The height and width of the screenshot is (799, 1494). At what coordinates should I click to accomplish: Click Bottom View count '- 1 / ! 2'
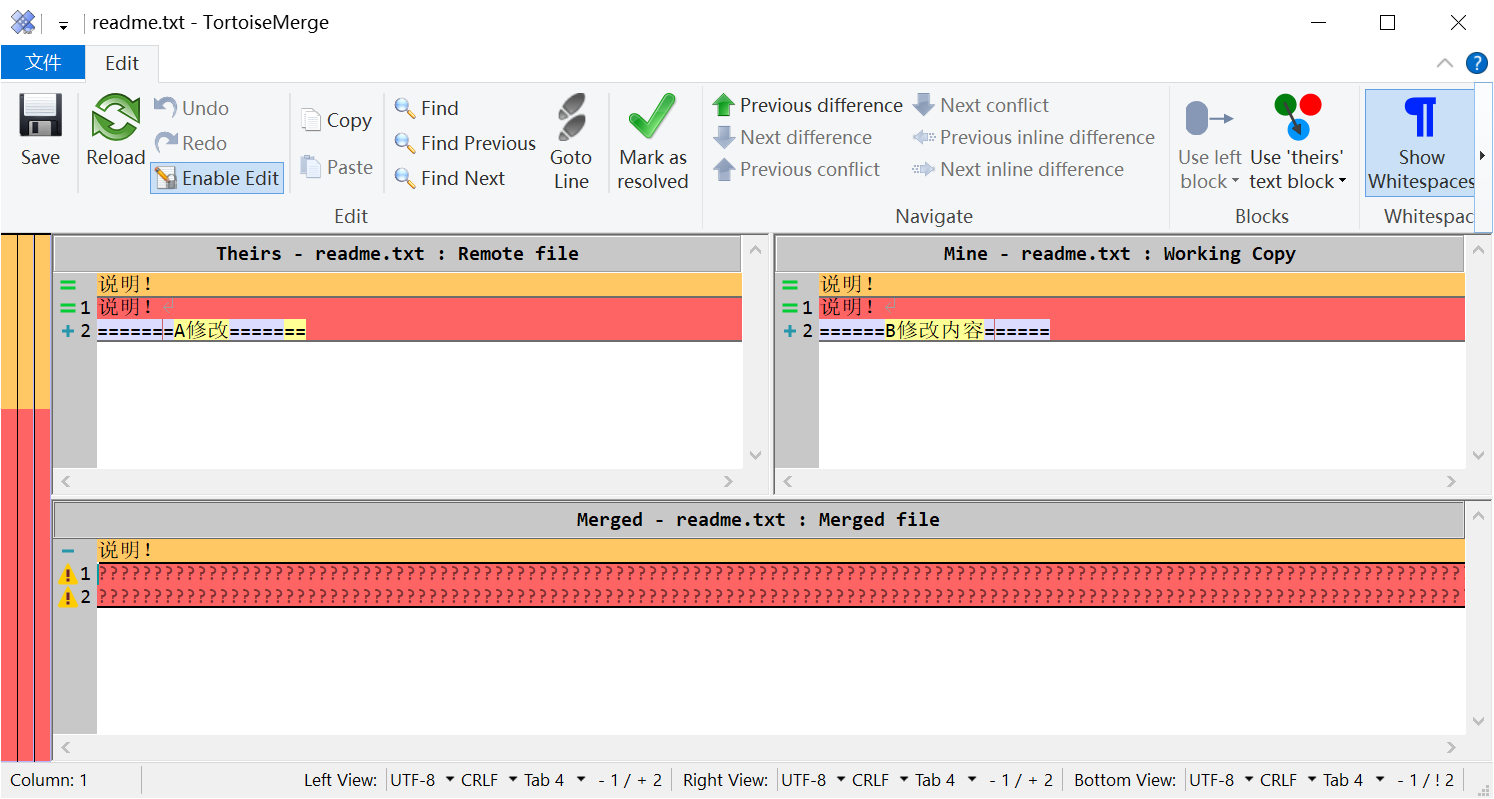point(1426,780)
